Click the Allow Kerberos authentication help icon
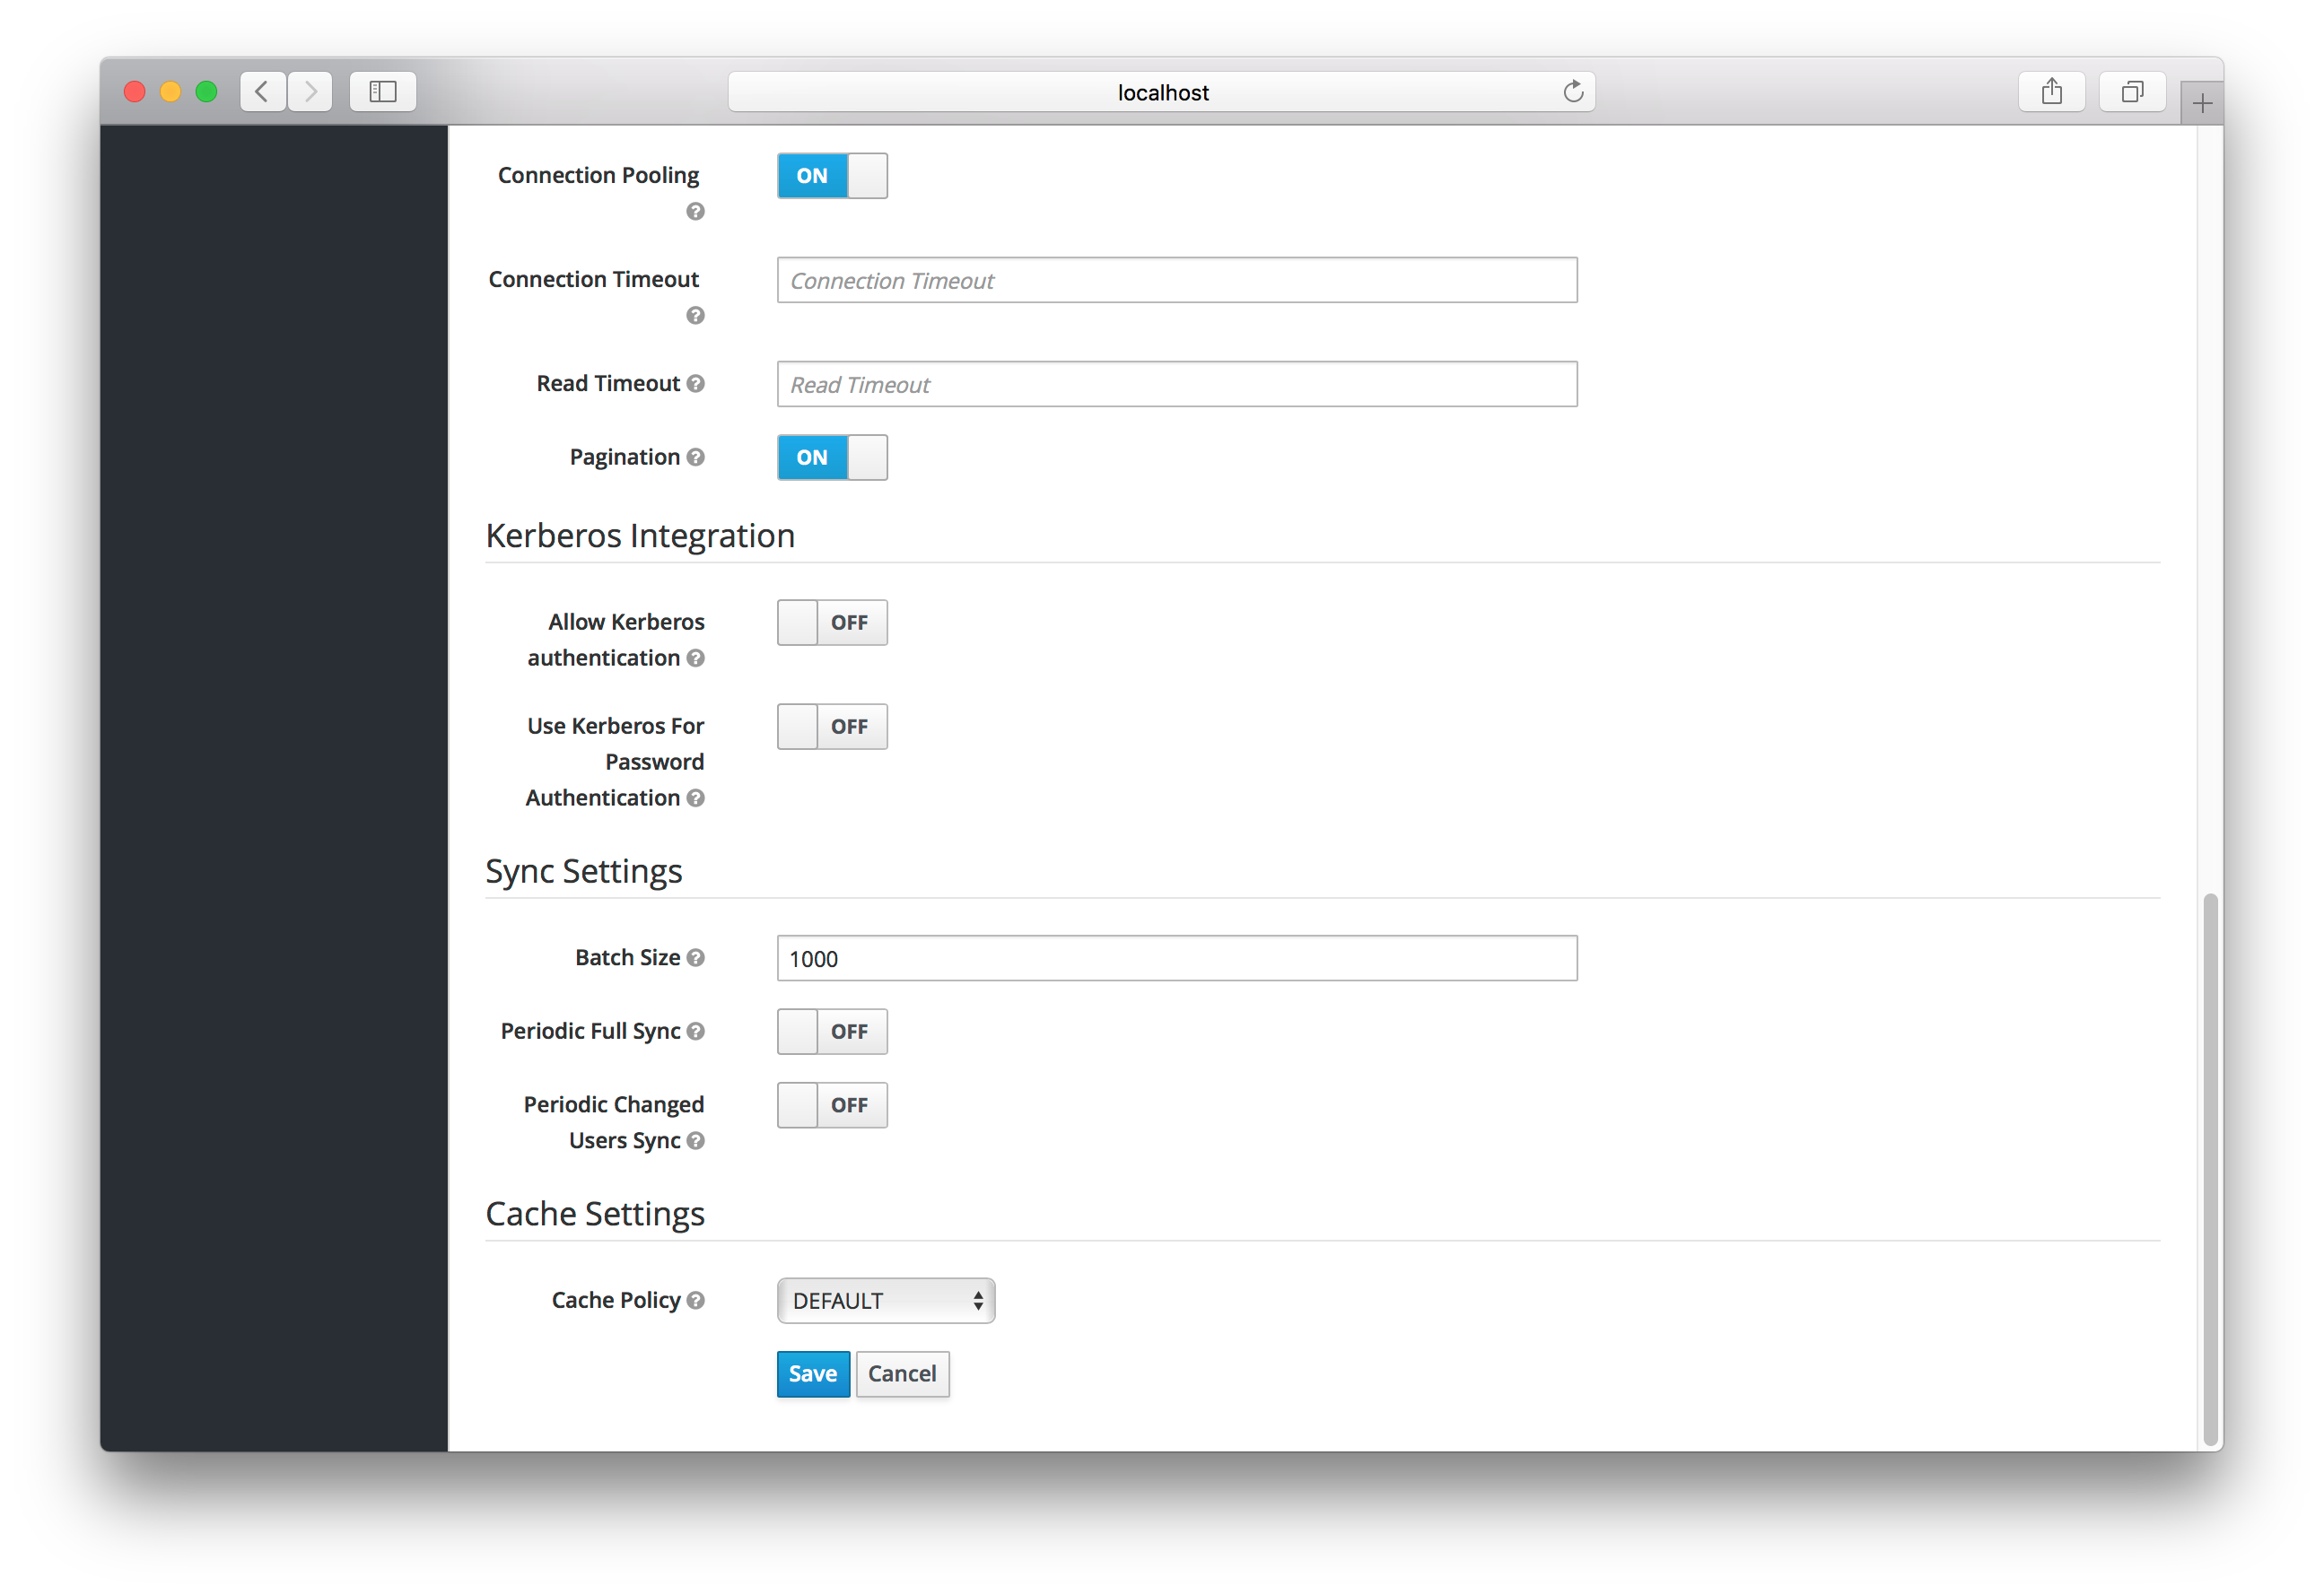 coord(695,657)
